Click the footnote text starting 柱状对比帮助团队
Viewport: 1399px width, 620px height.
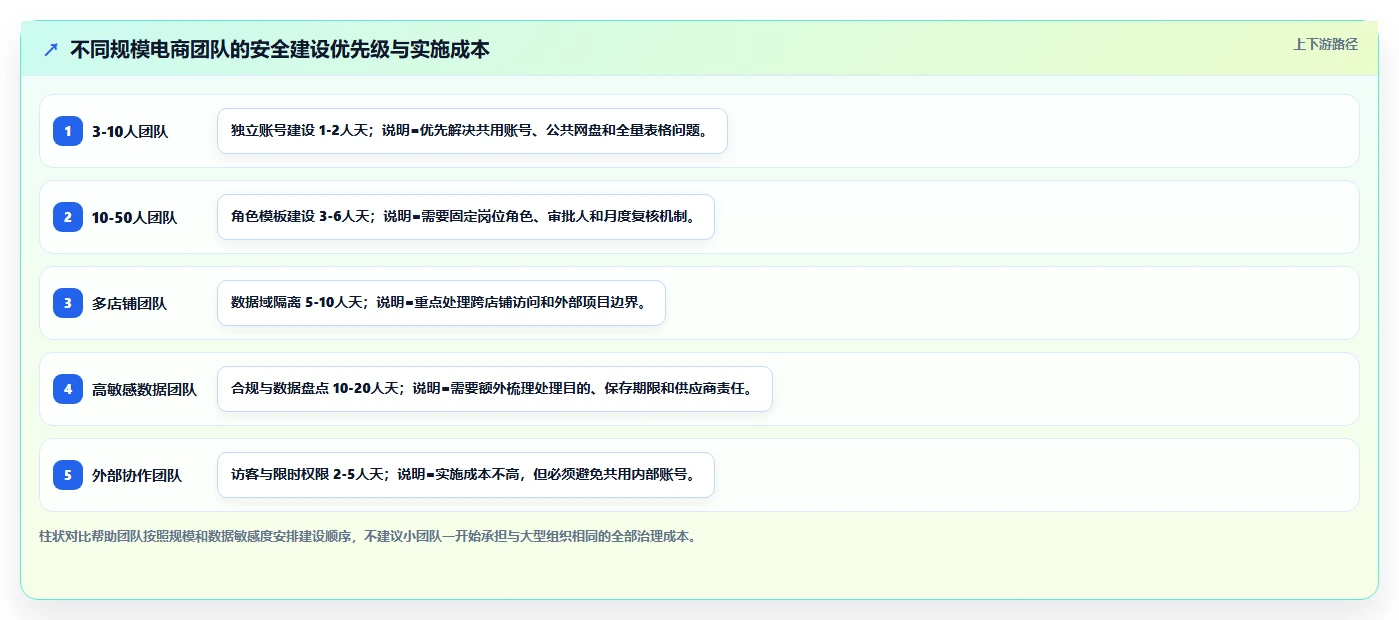pos(367,536)
